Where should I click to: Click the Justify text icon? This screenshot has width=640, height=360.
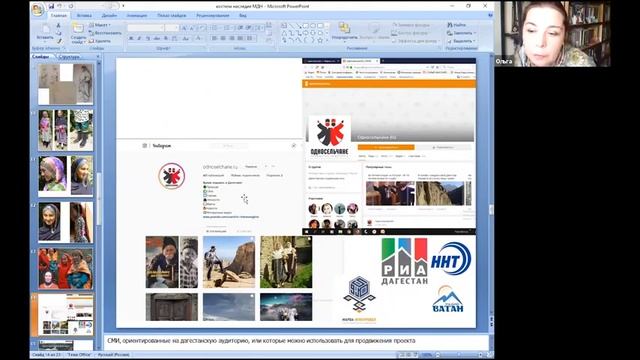tap(240, 38)
